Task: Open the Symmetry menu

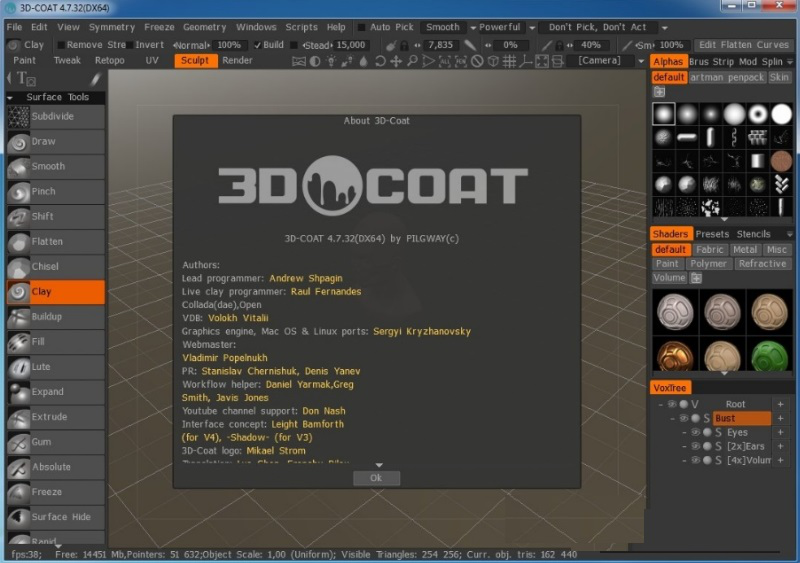Action: 112,27
